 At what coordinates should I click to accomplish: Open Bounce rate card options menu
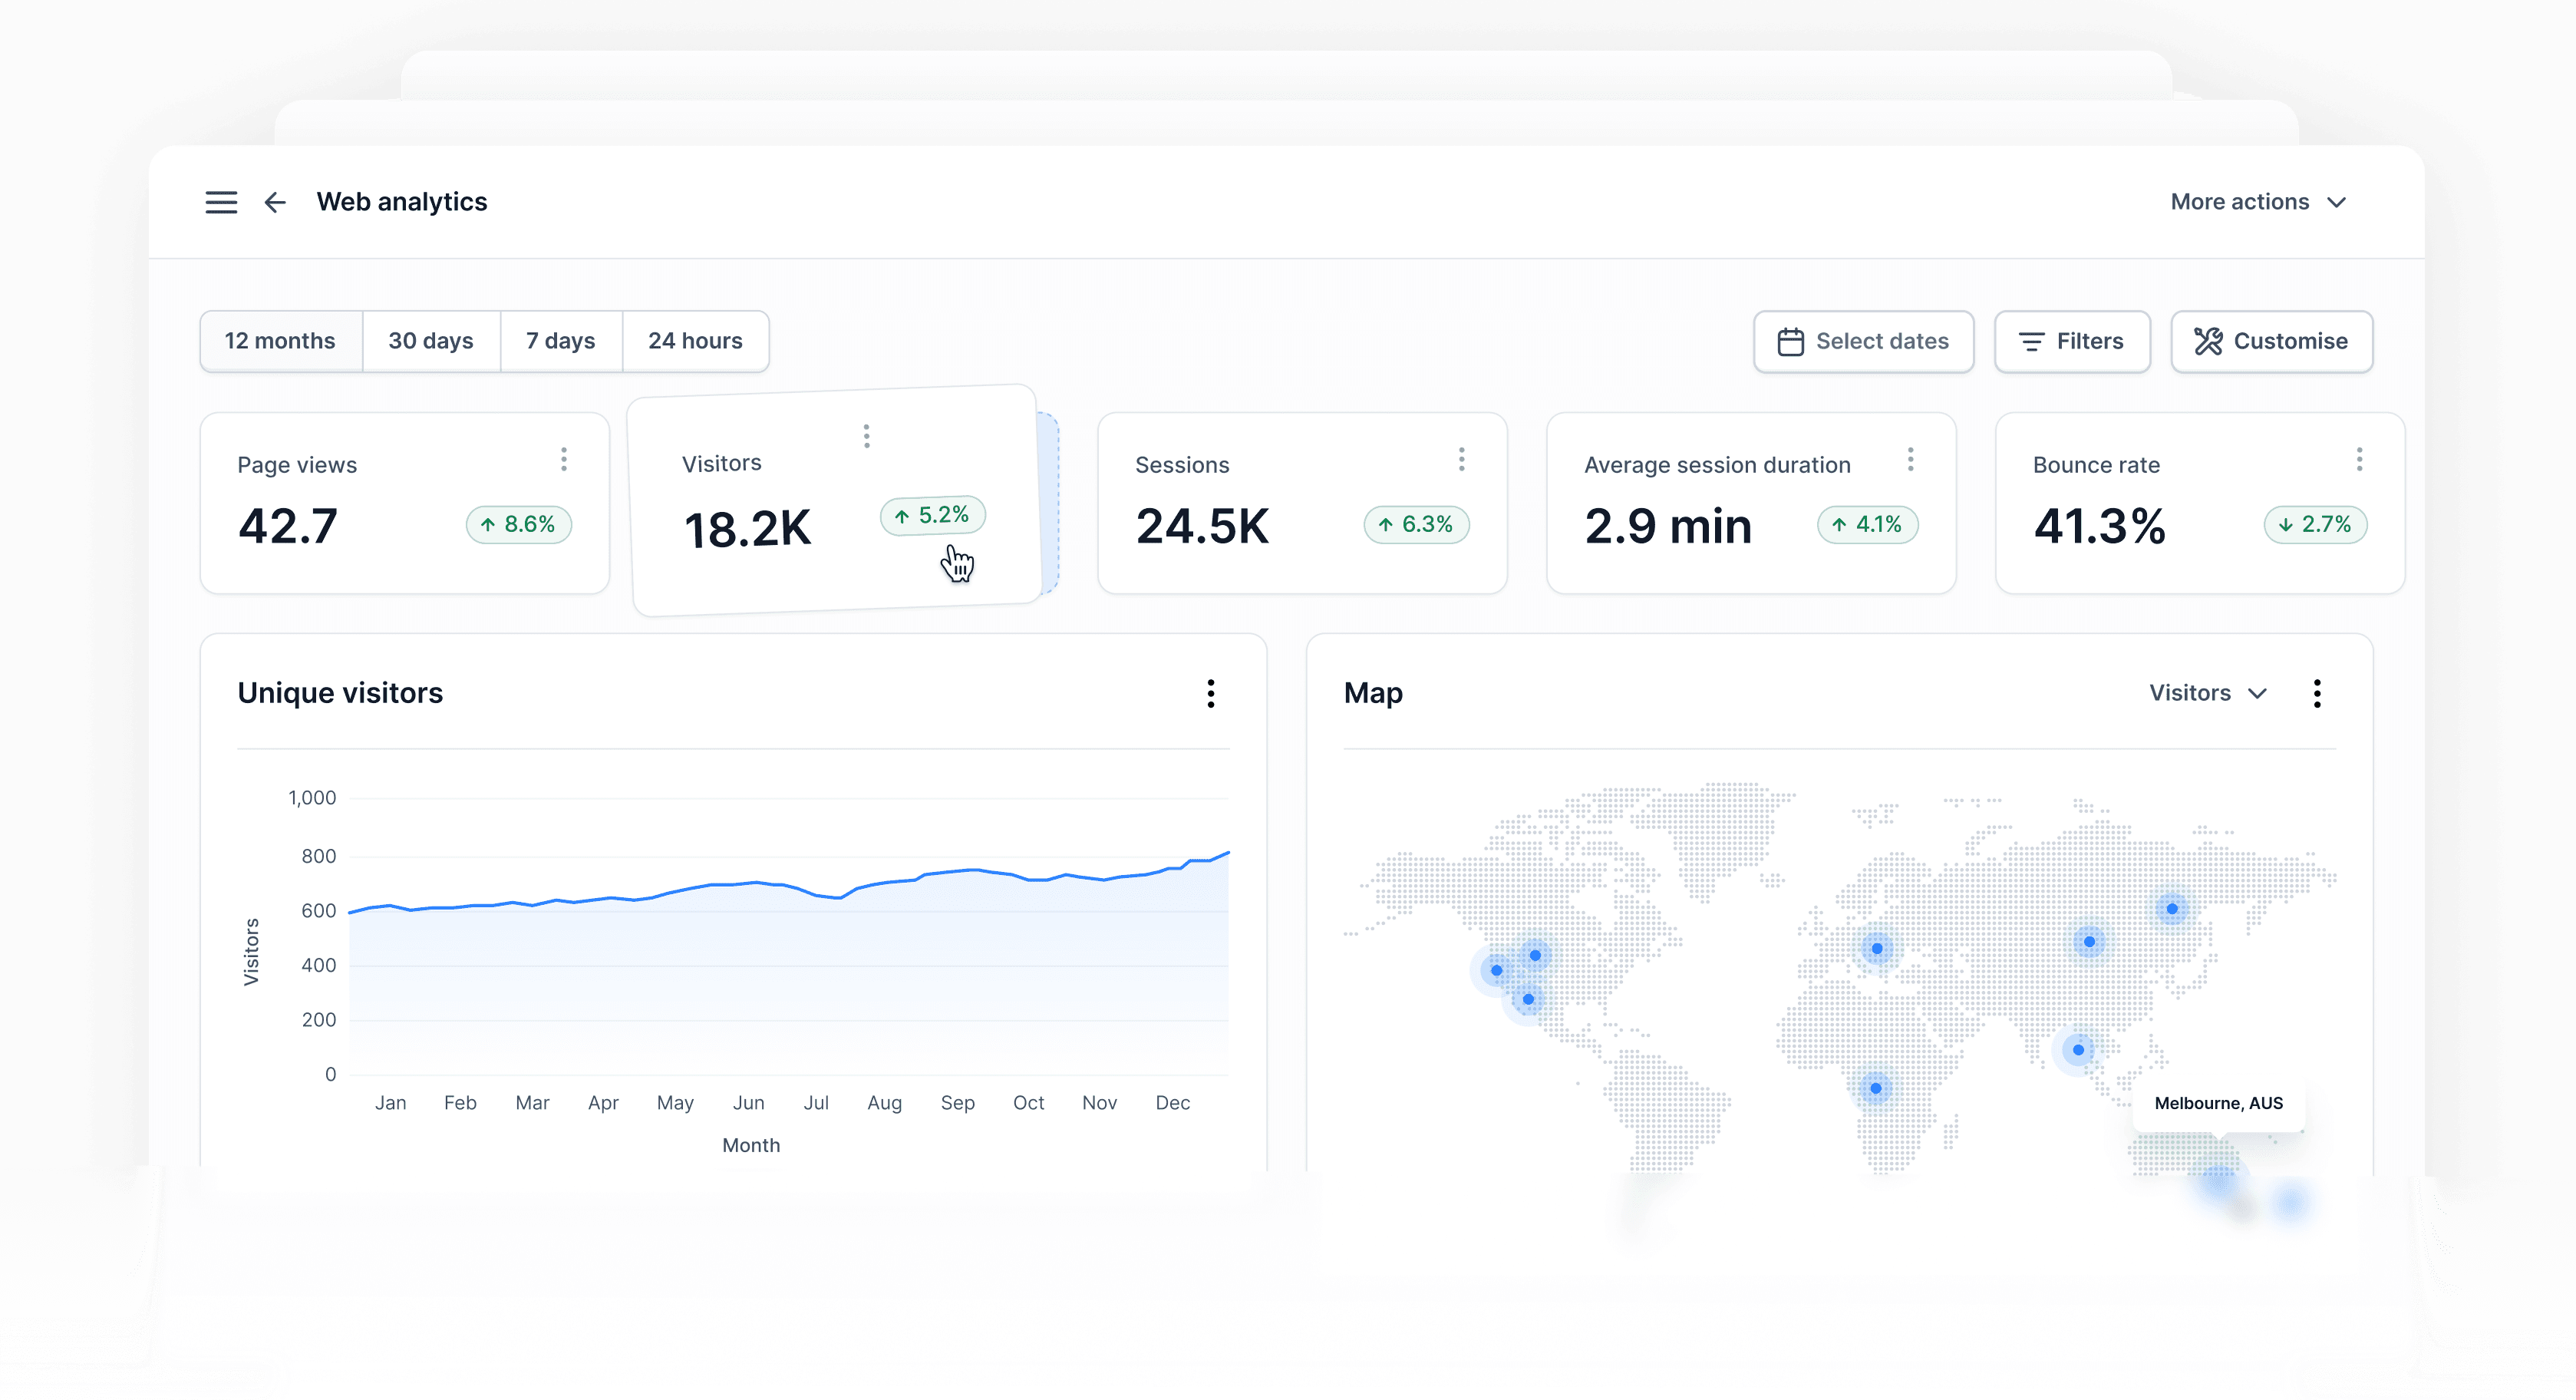[x=2359, y=459]
